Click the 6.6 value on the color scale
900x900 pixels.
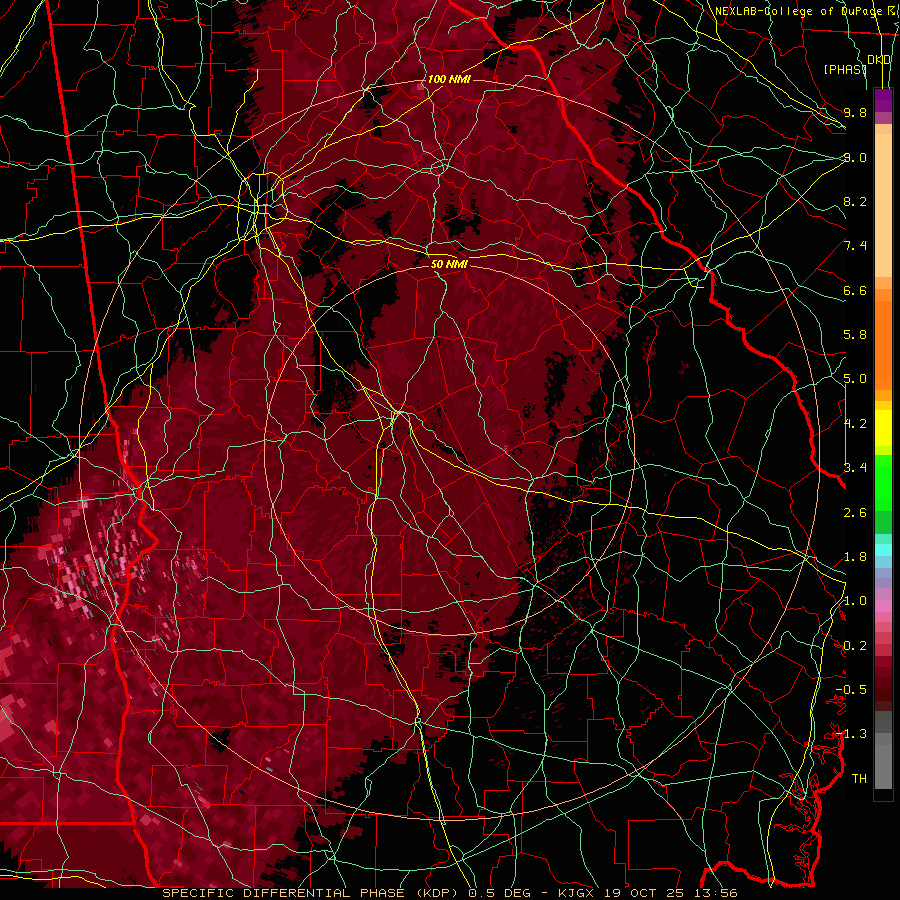(855, 290)
